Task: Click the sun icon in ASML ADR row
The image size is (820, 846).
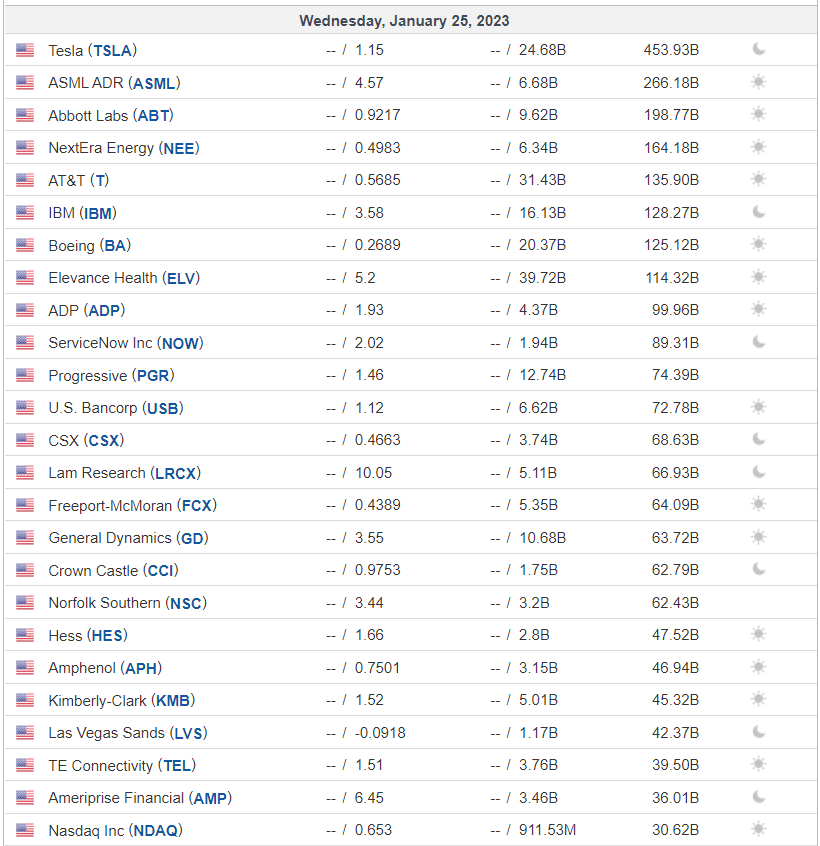Action: tap(758, 82)
